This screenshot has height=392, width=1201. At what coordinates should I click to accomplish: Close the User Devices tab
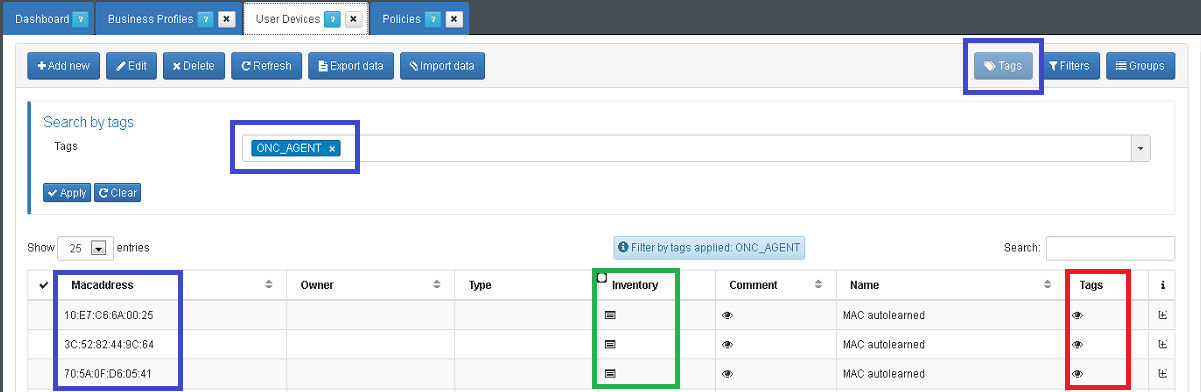[x=353, y=19]
